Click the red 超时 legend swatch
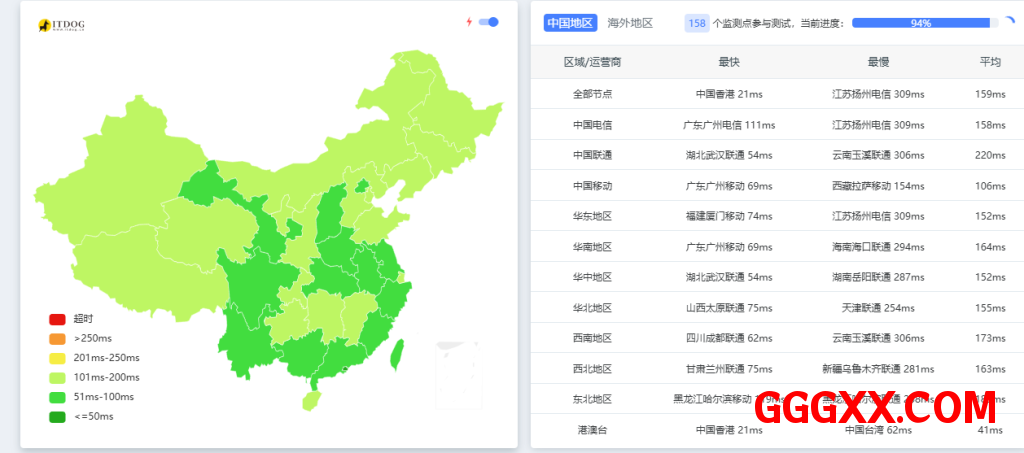The height and width of the screenshot is (453, 1024). click(x=57, y=319)
